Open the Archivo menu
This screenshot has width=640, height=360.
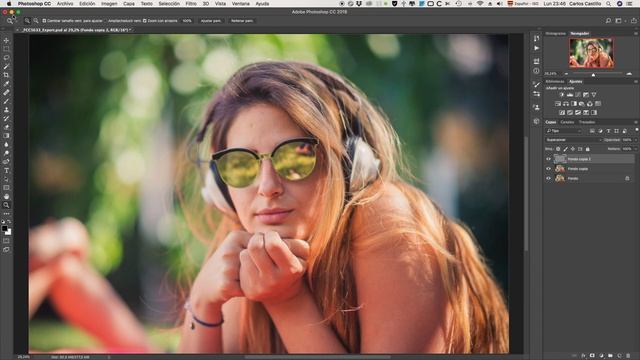65,4
